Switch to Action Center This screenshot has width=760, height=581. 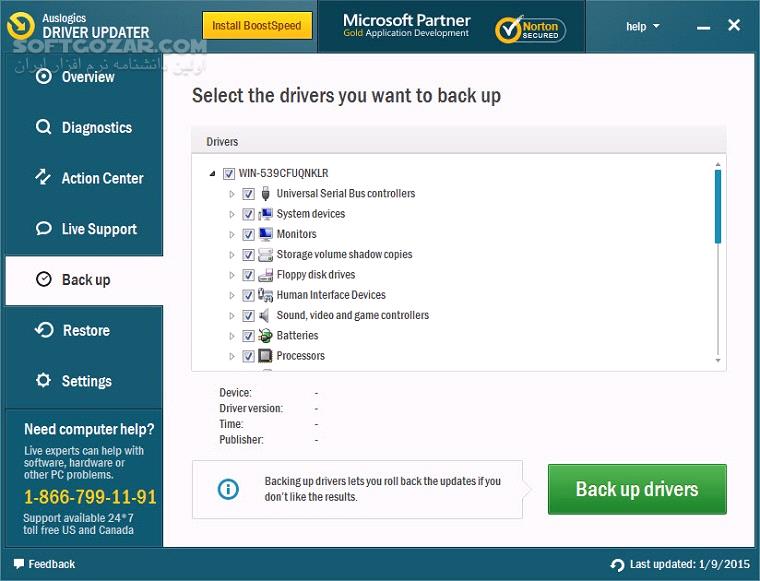coord(84,178)
